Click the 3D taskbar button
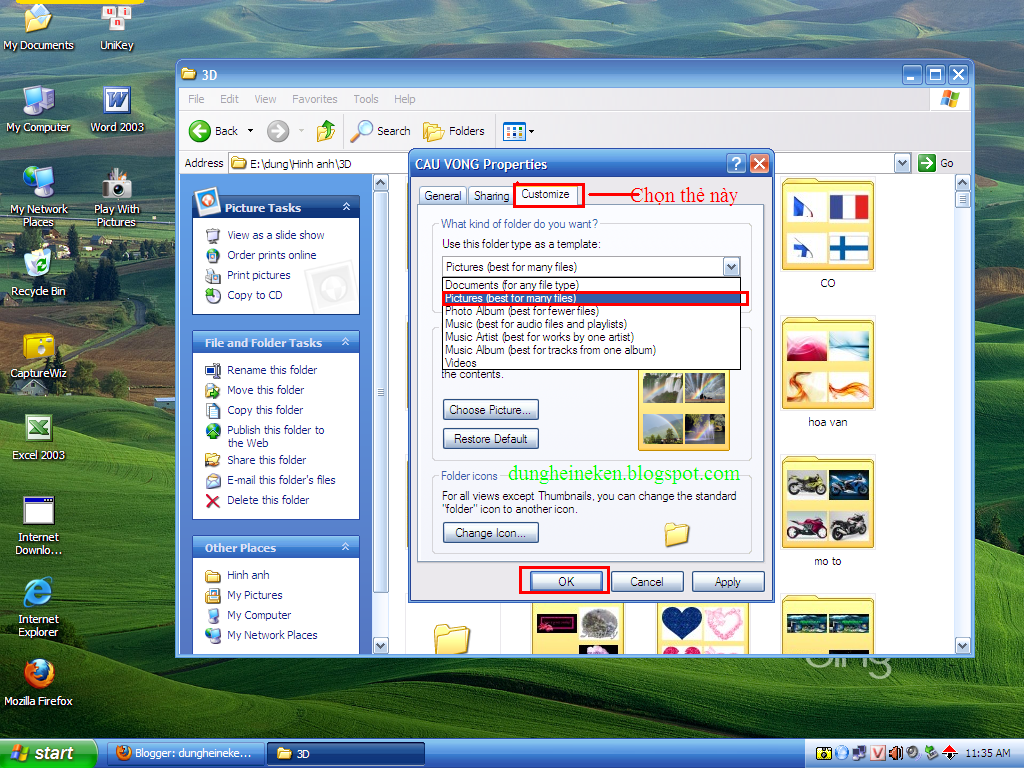Image resolution: width=1024 pixels, height=768 pixels. tap(345, 754)
